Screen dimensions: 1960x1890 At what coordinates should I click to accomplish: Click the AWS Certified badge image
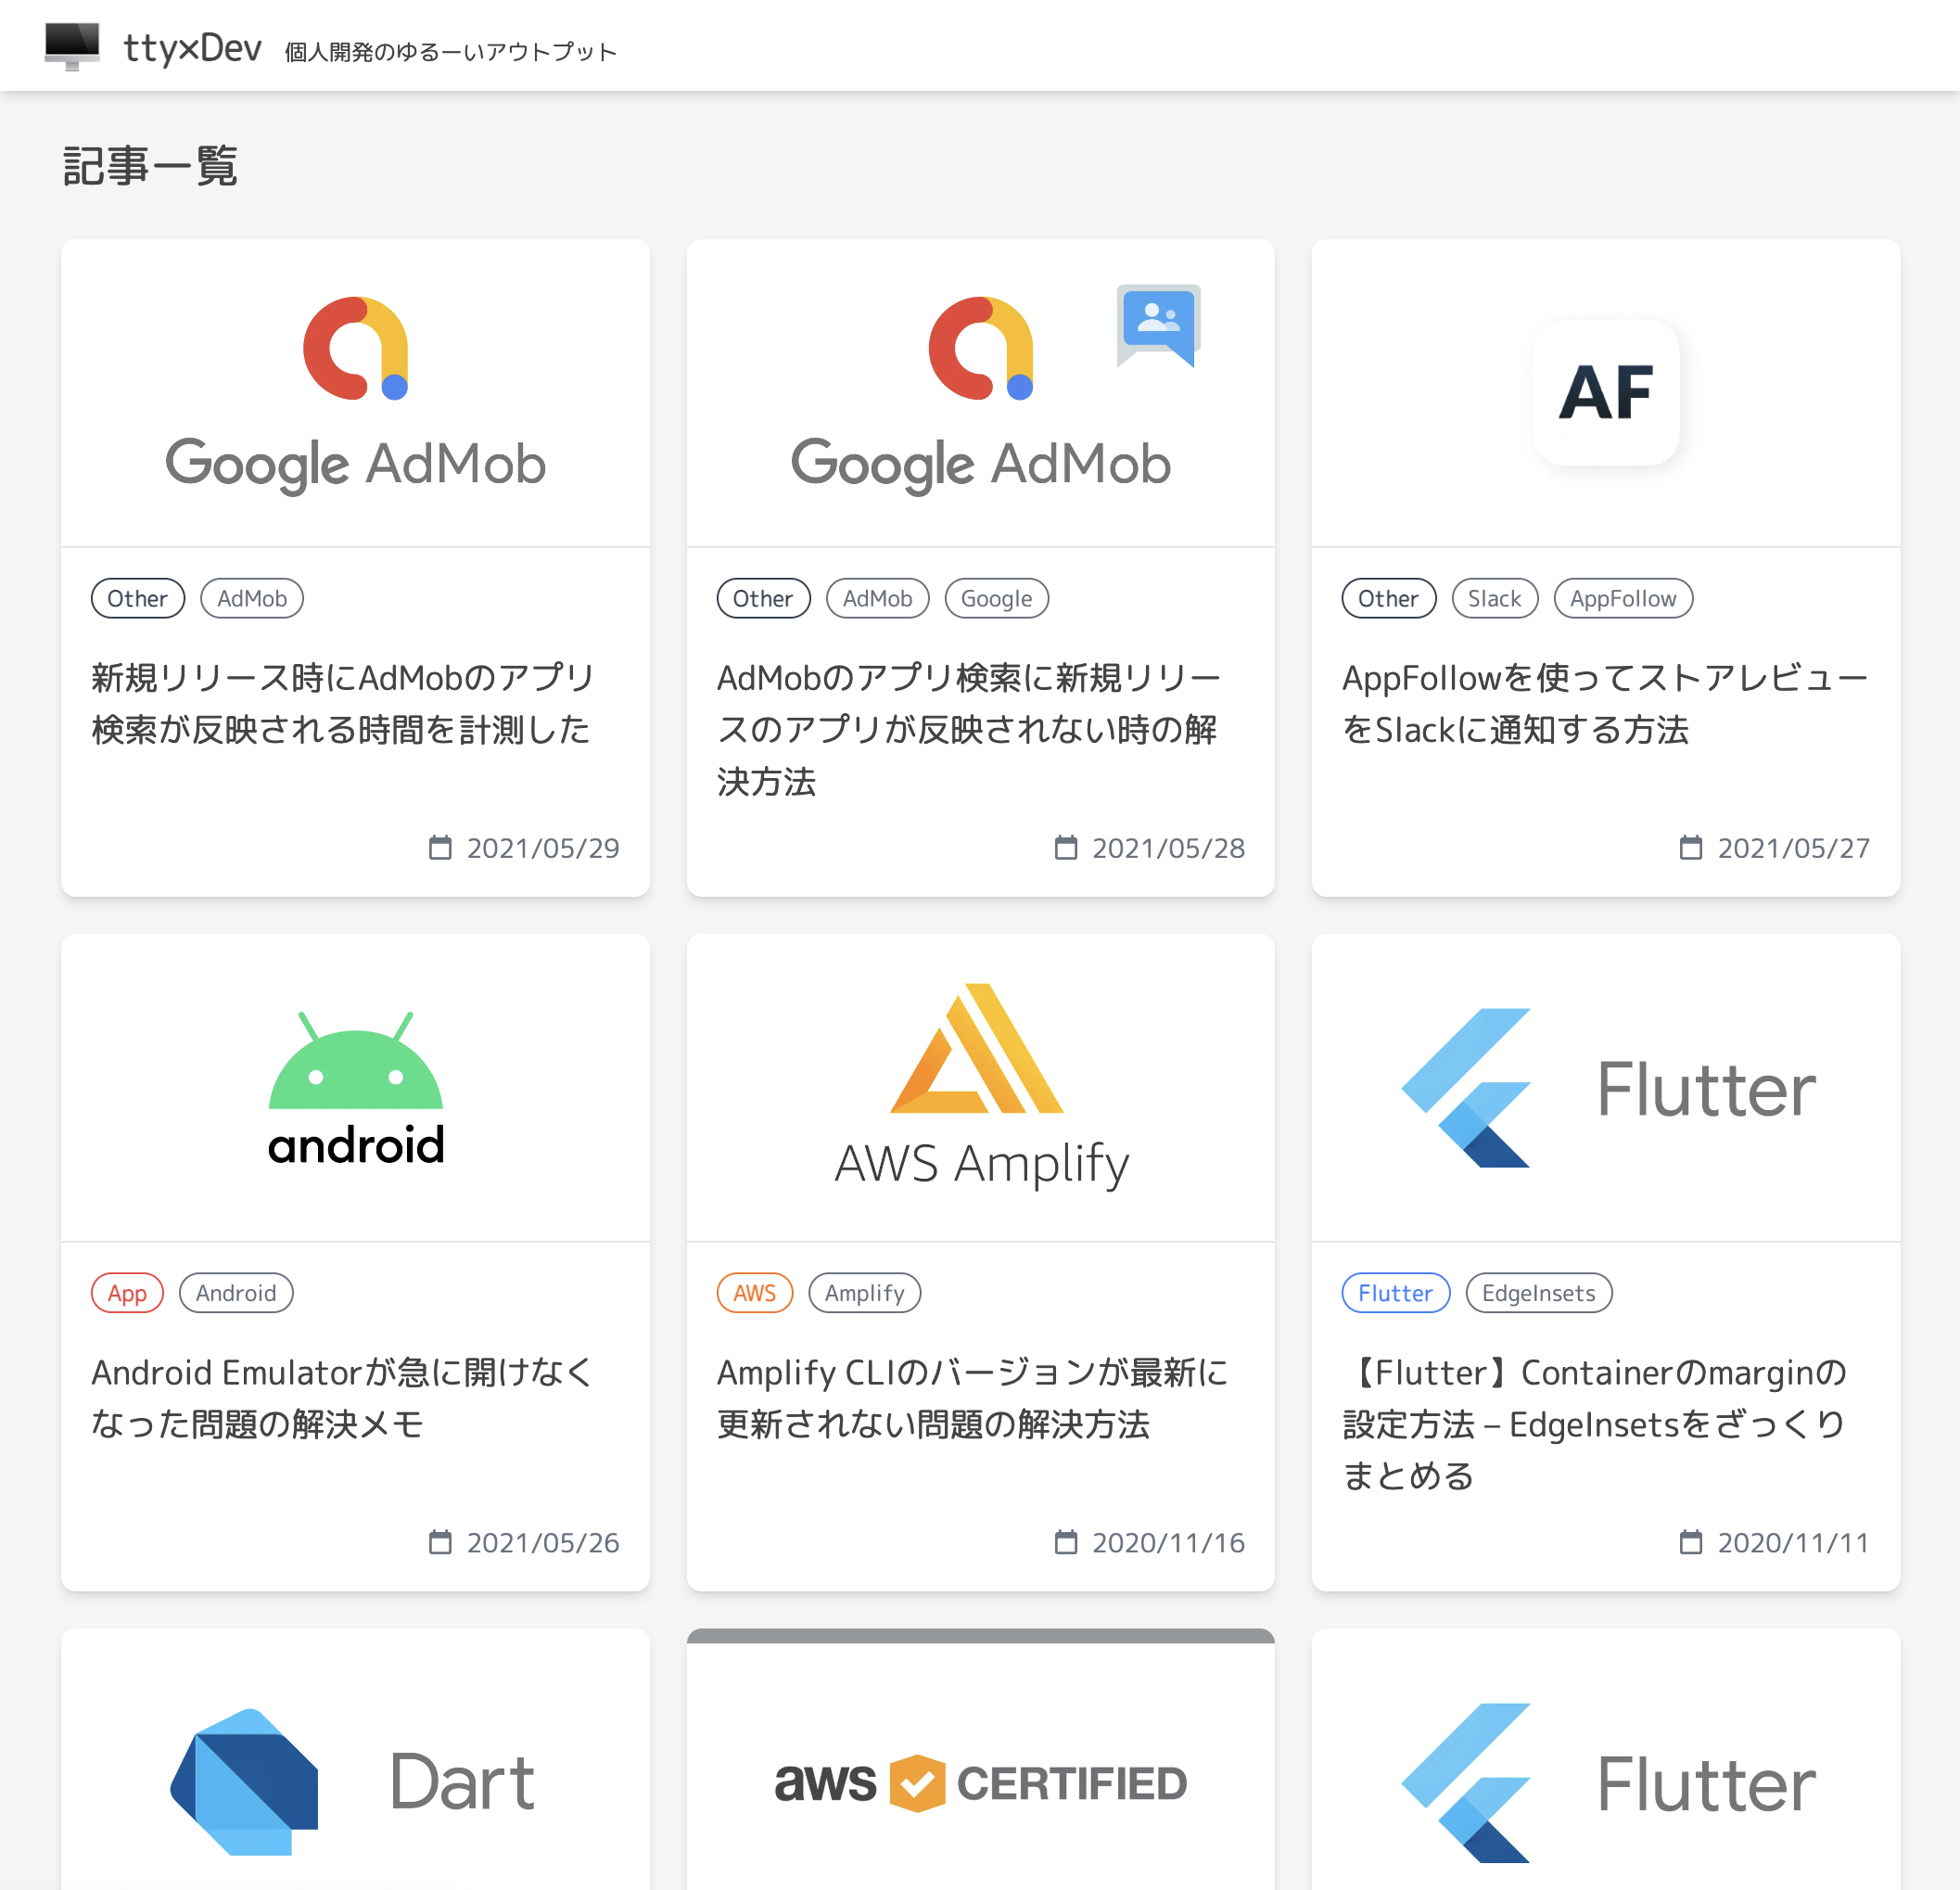(x=980, y=1783)
